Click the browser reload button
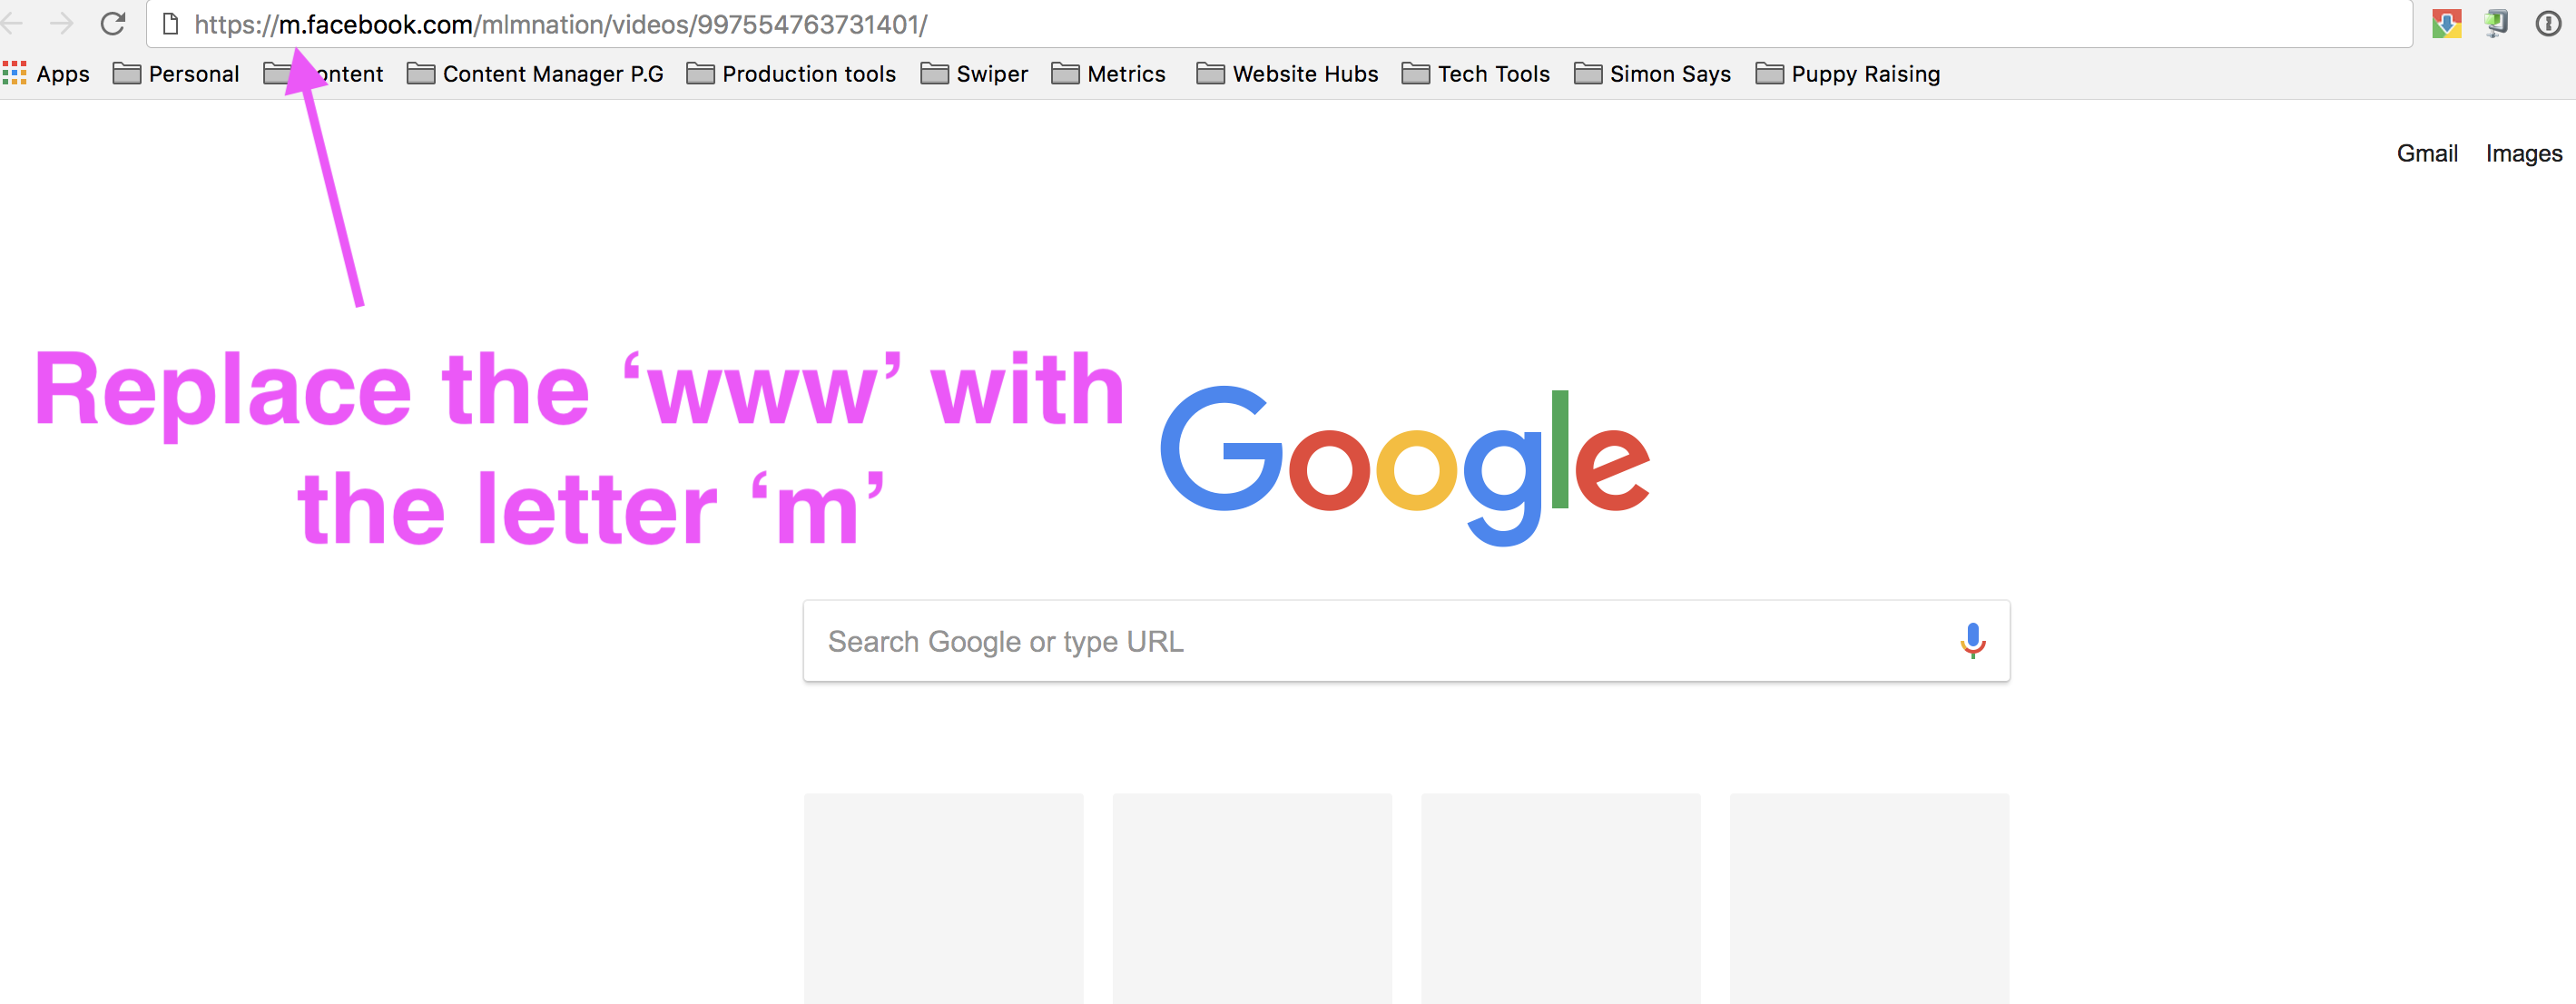 (113, 23)
